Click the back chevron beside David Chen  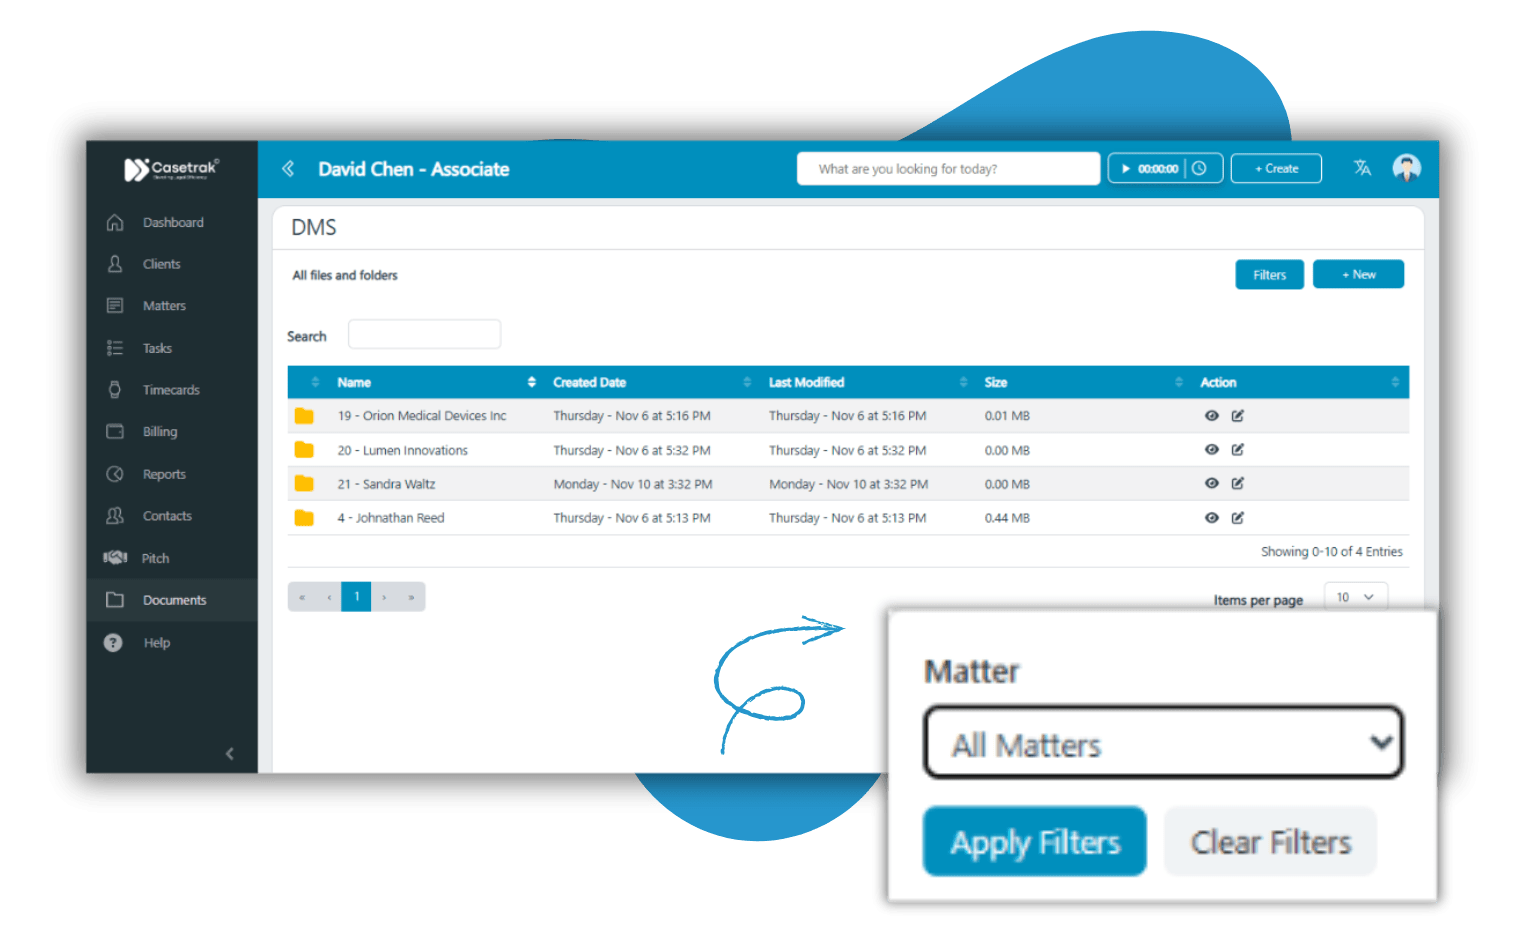click(288, 169)
